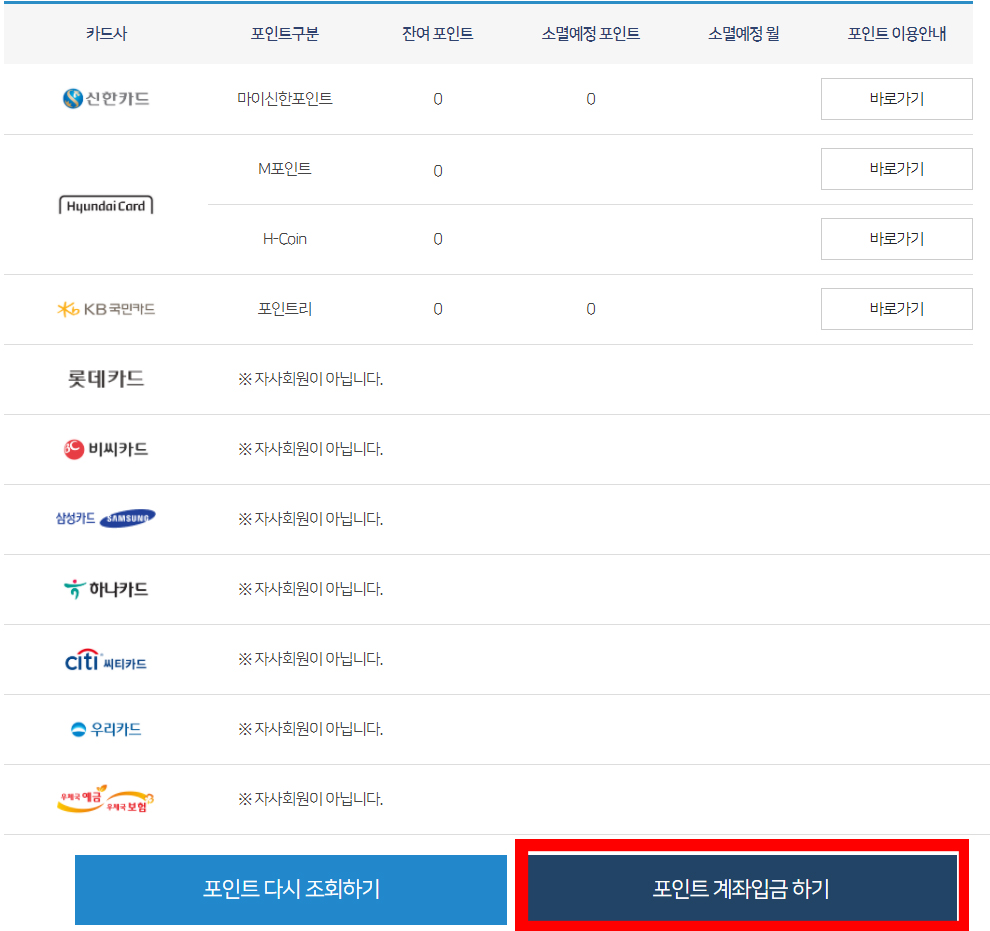Click the 삼성카드 Samsung logo
The height and width of the screenshot is (931, 990).
[106, 518]
